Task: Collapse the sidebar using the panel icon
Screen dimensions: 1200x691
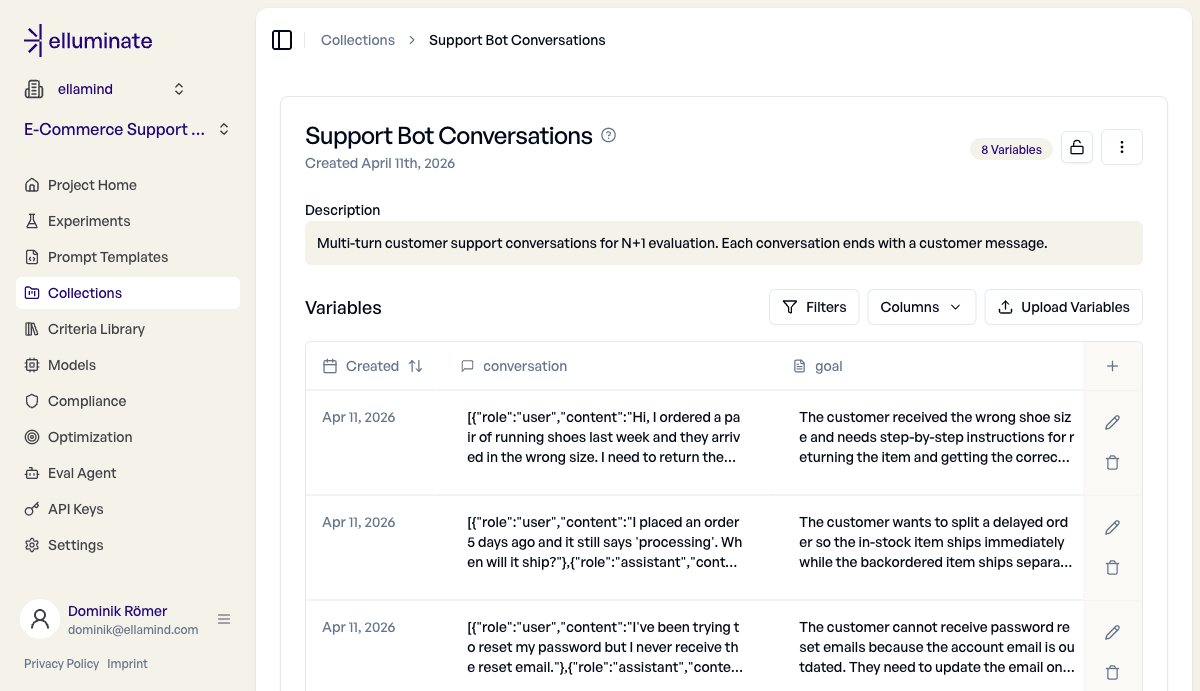Action: click(x=282, y=39)
